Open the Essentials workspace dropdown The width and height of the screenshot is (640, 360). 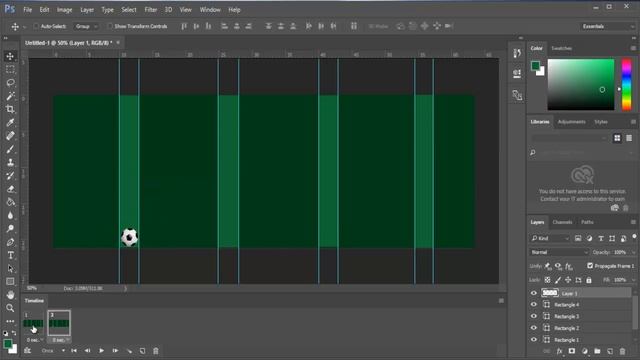point(607,26)
